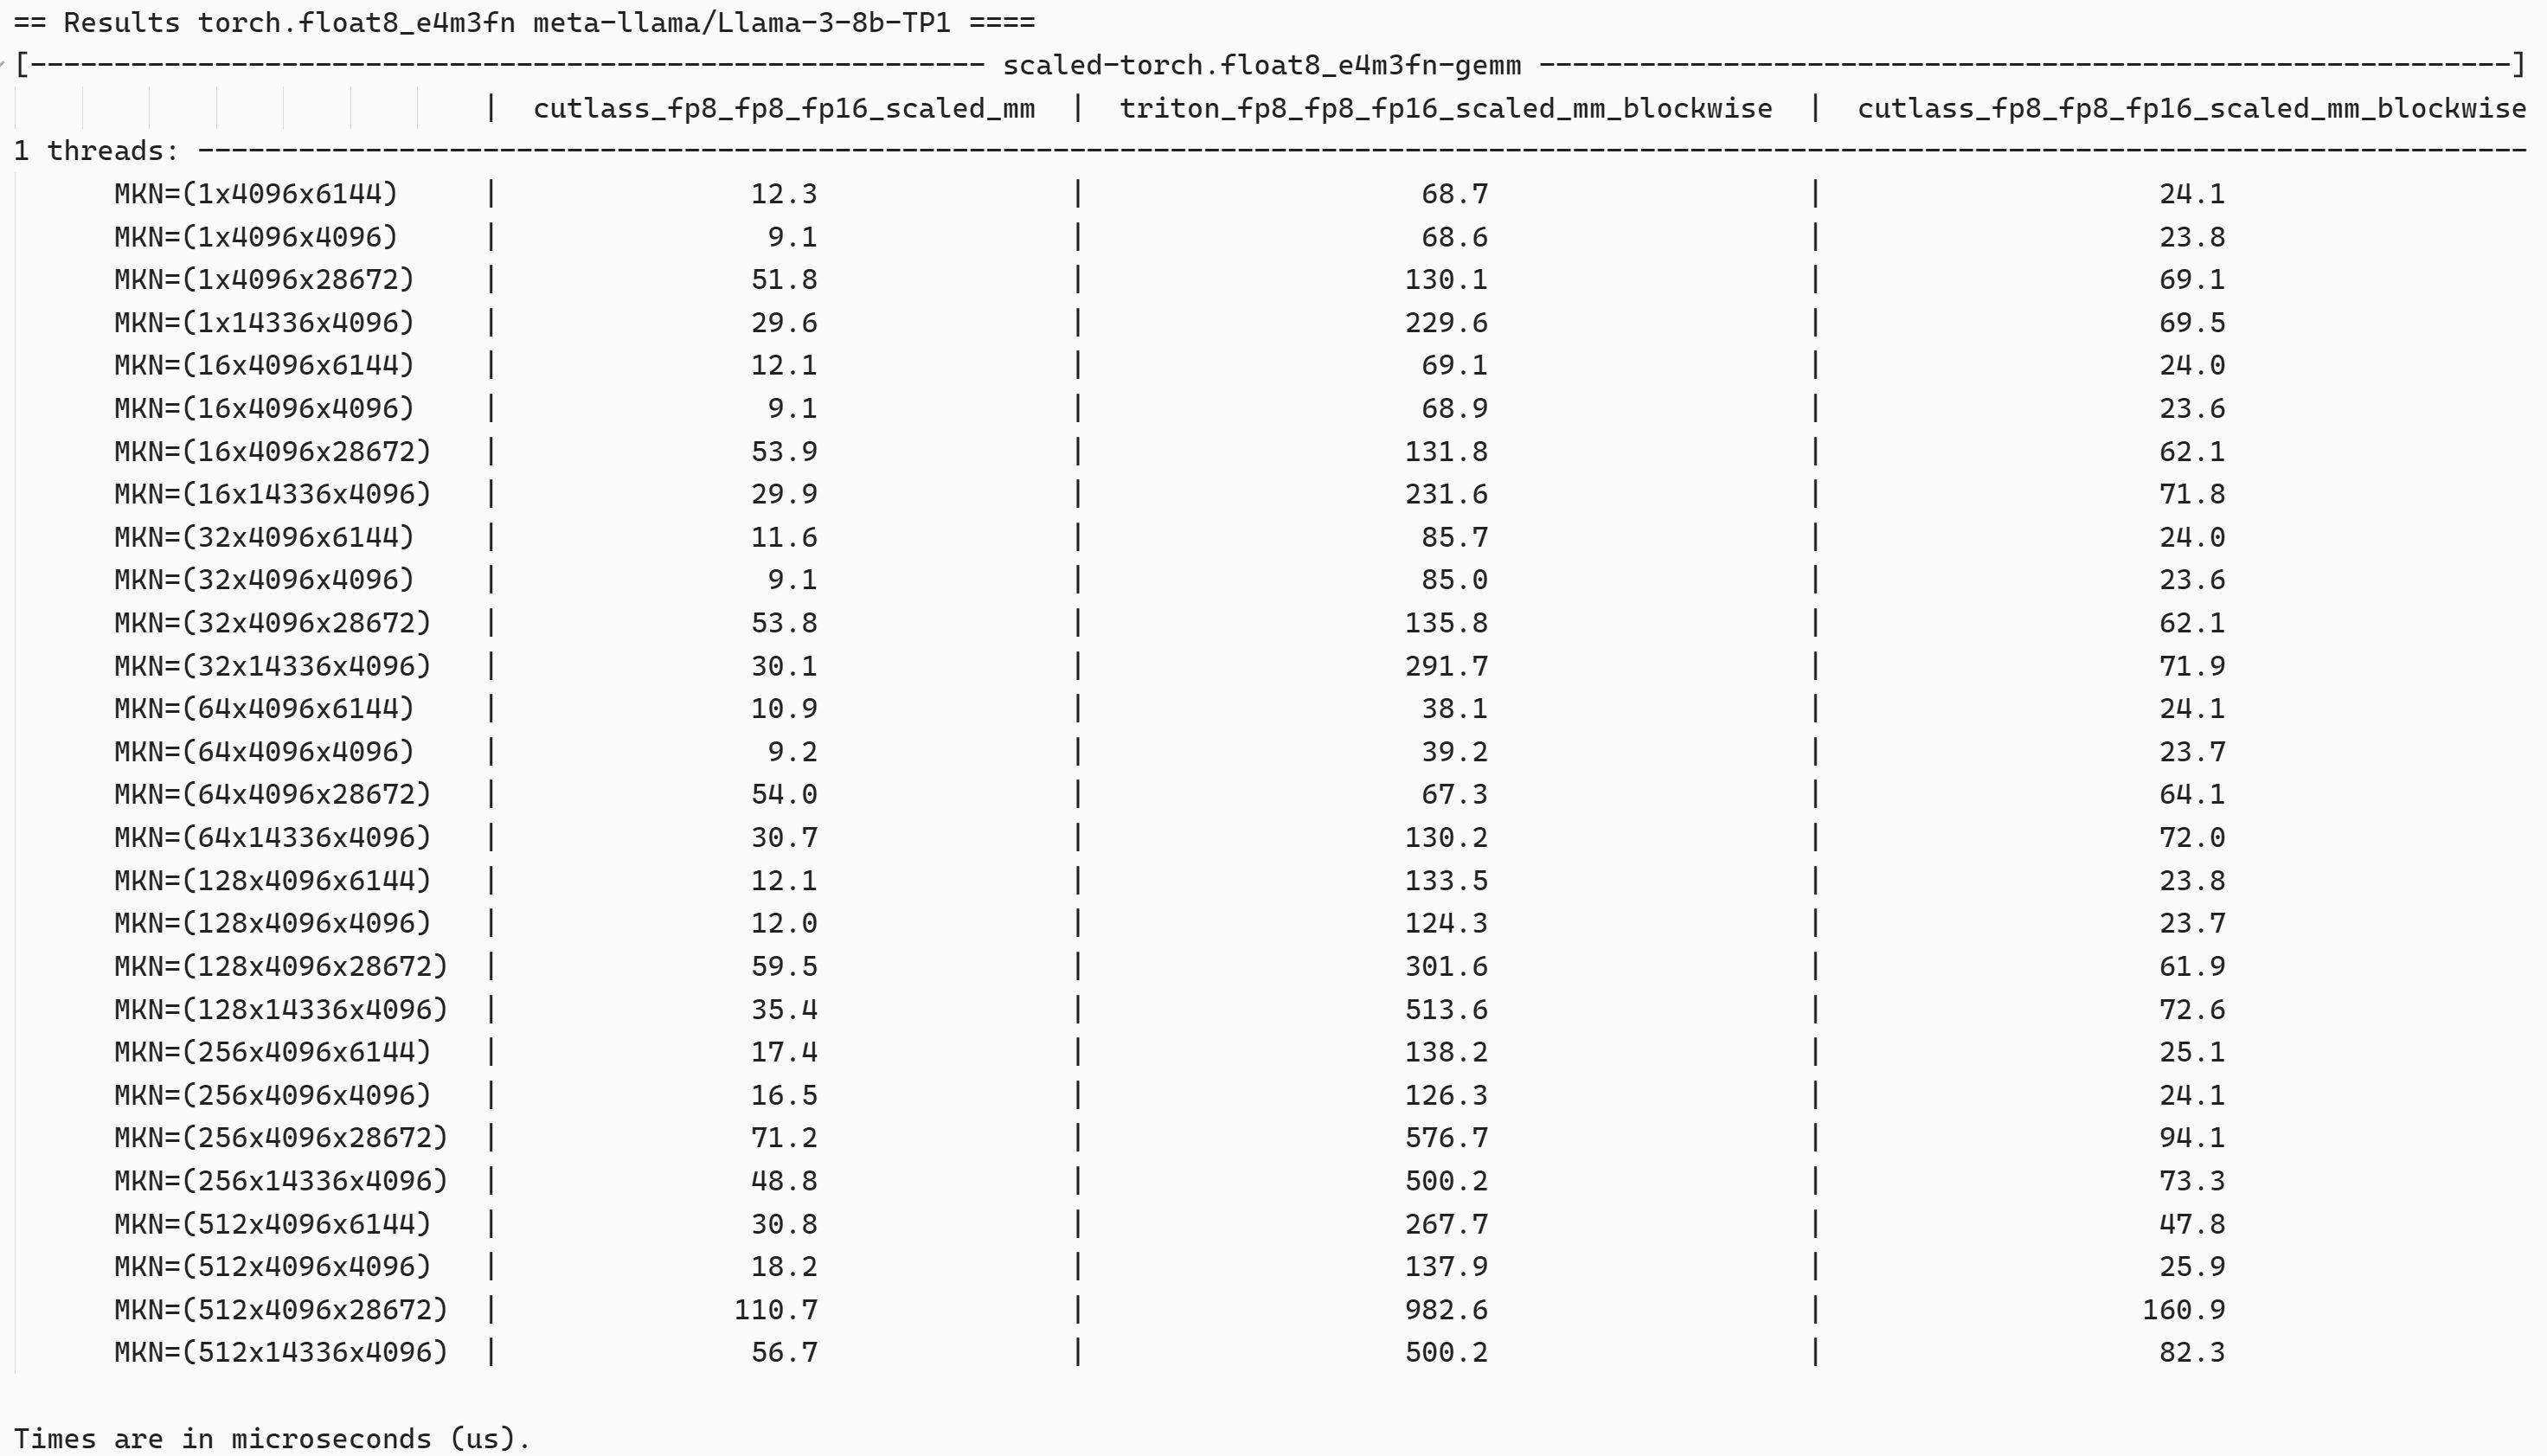Click the MKN=(32x14336x4096) row label
Screen dimensions: 2547x1456
tap(272, 666)
